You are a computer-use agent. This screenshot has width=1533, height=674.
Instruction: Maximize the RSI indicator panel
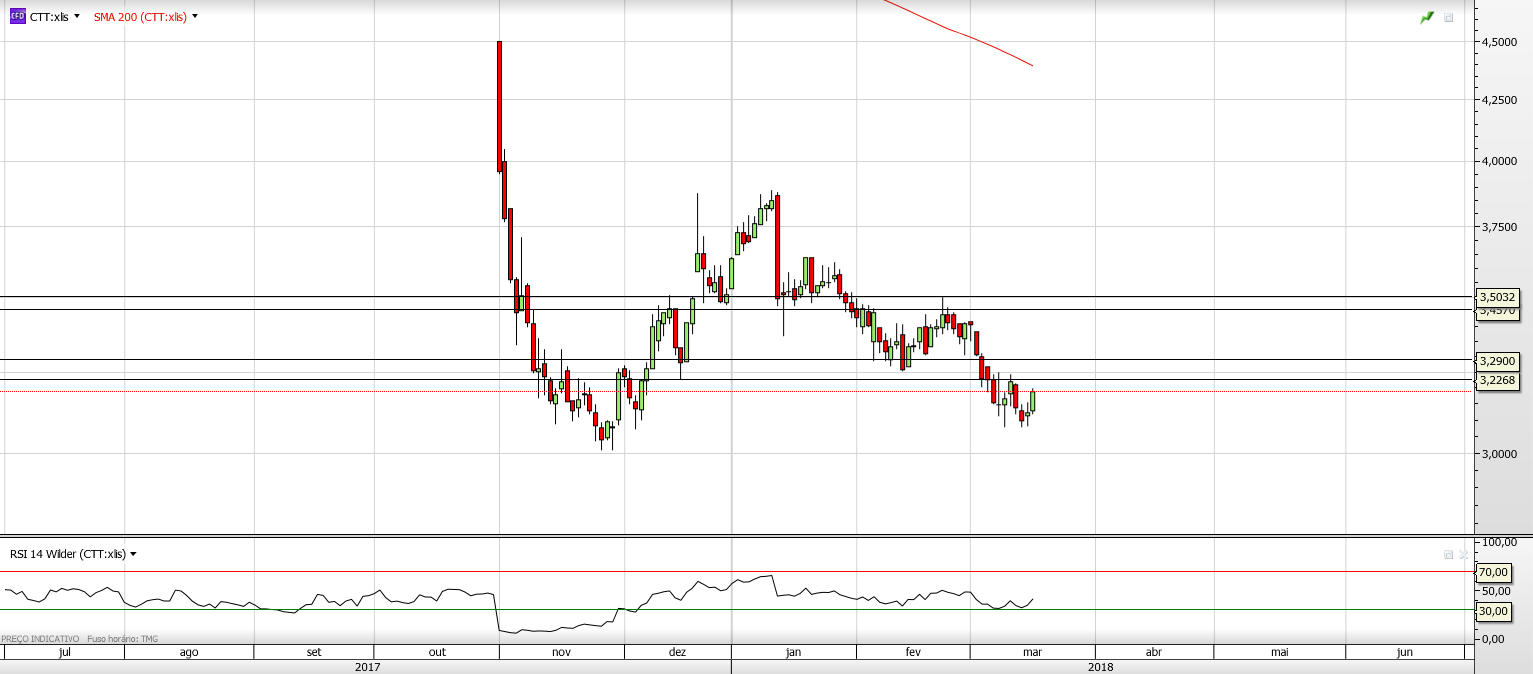pos(1448,554)
